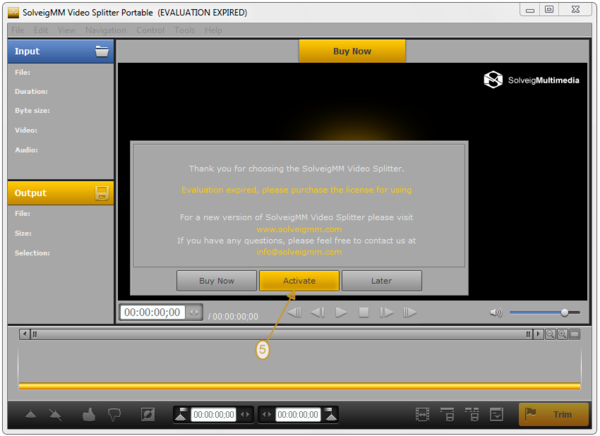Click the thumbs up keep fragment icon
The height and width of the screenshot is (436, 600).
pos(89,415)
